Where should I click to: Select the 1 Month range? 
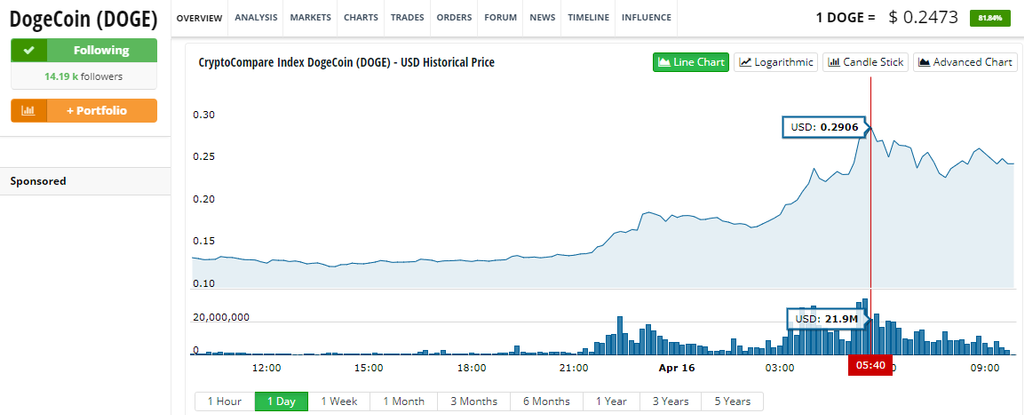[404, 401]
